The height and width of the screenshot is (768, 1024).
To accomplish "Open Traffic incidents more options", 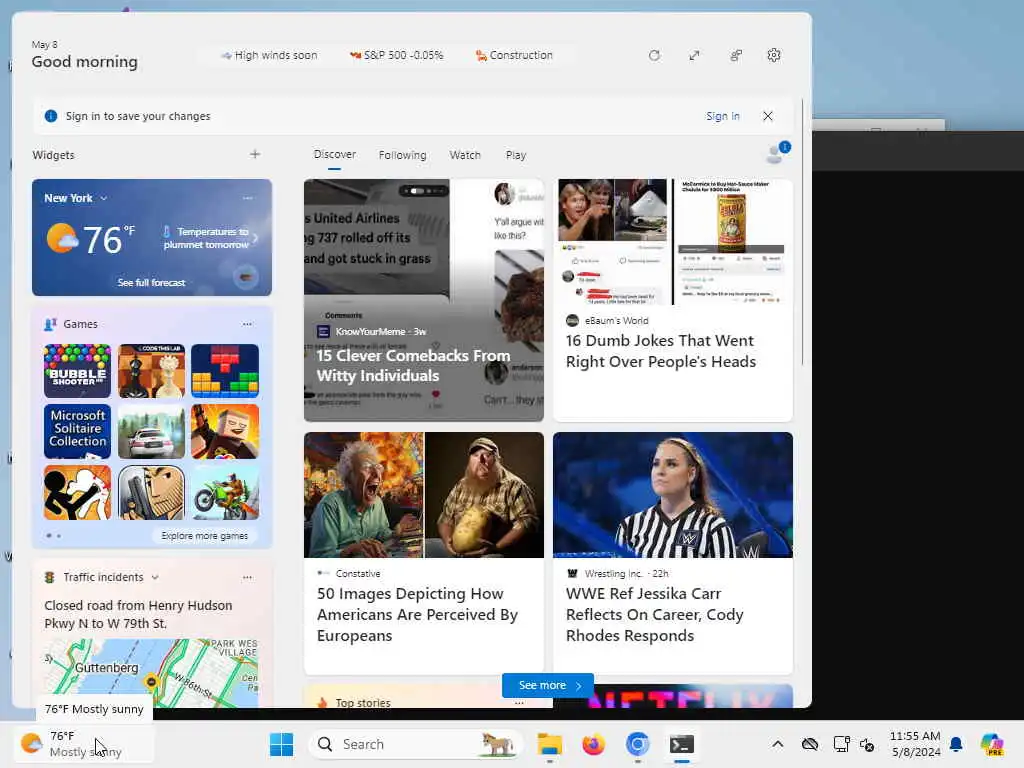I will point(248,577).
